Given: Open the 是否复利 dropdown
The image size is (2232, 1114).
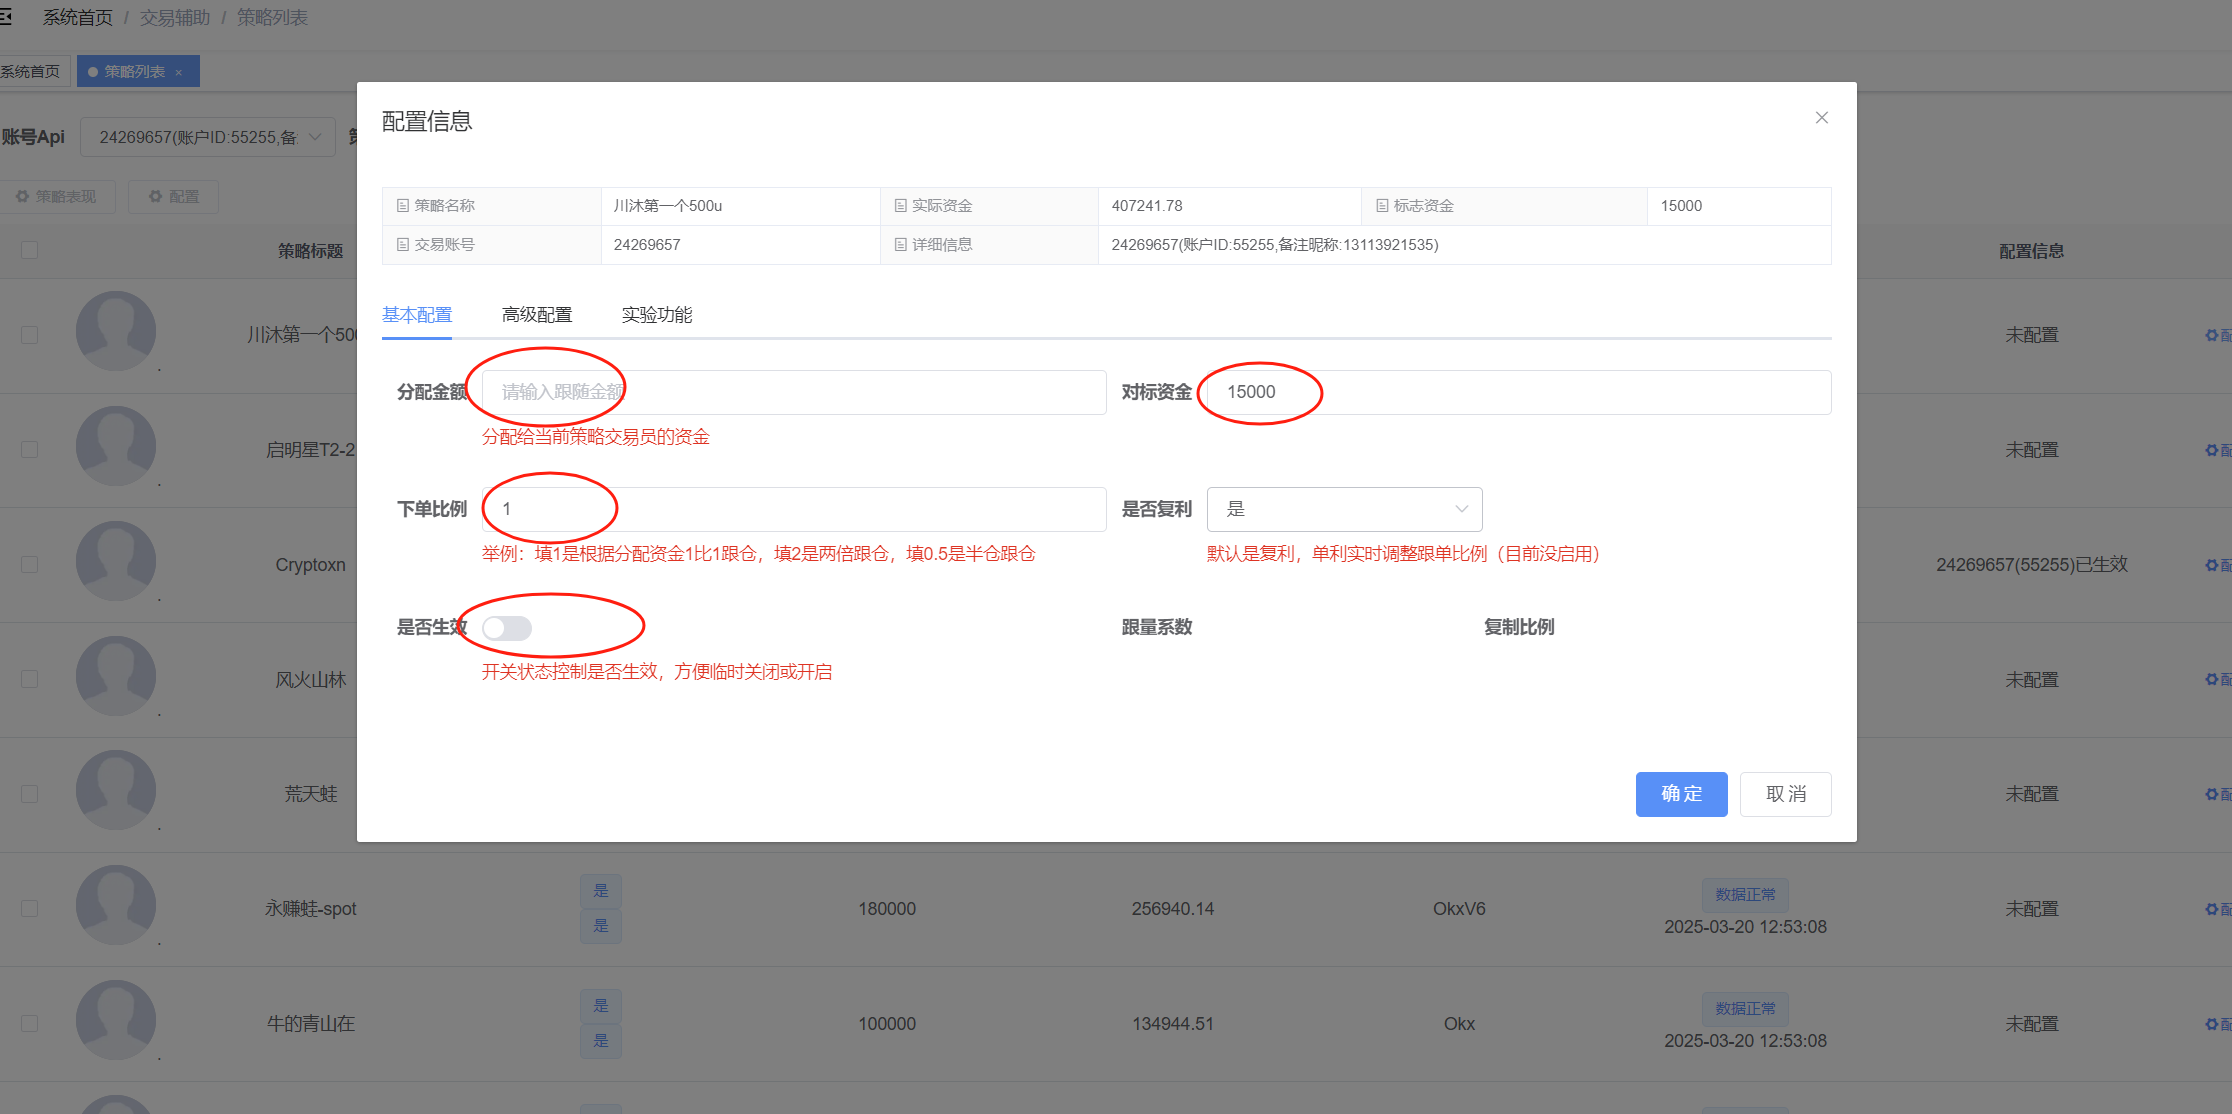Looking at the screenshot, I should pos(1344,509).
